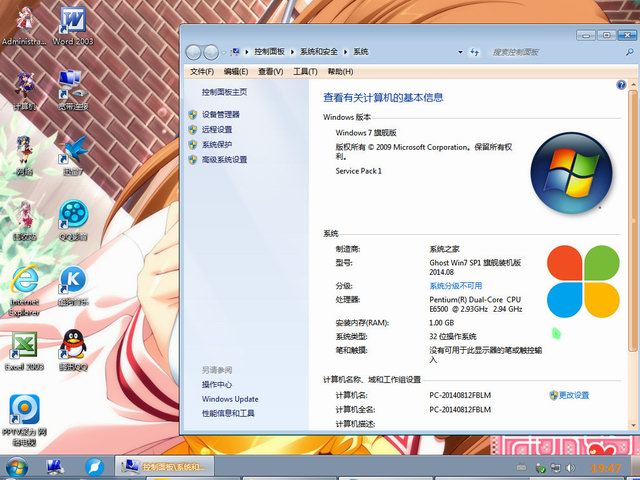Open the 查看(V) menu
This screenshot has height=480, width=640.
[x=271, y=72]
